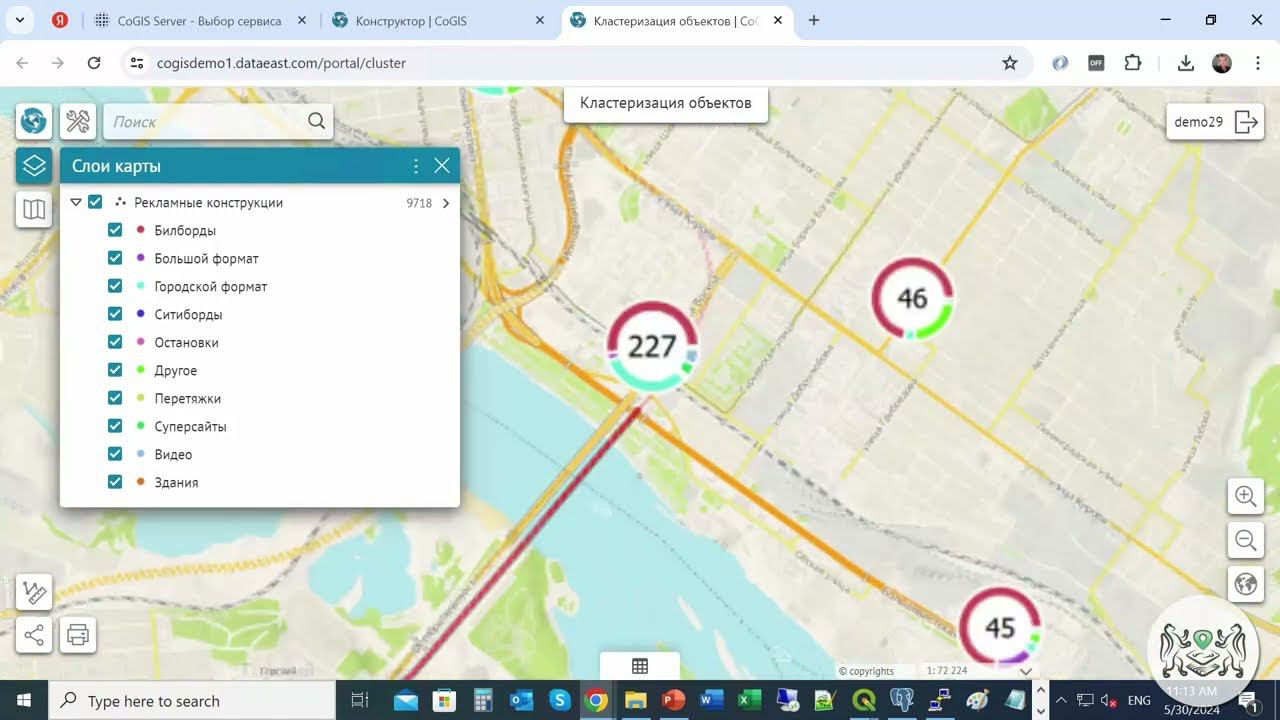Open Skype from the taskbar
Screen dimensions: 1280x720
(x=559, y=700)
